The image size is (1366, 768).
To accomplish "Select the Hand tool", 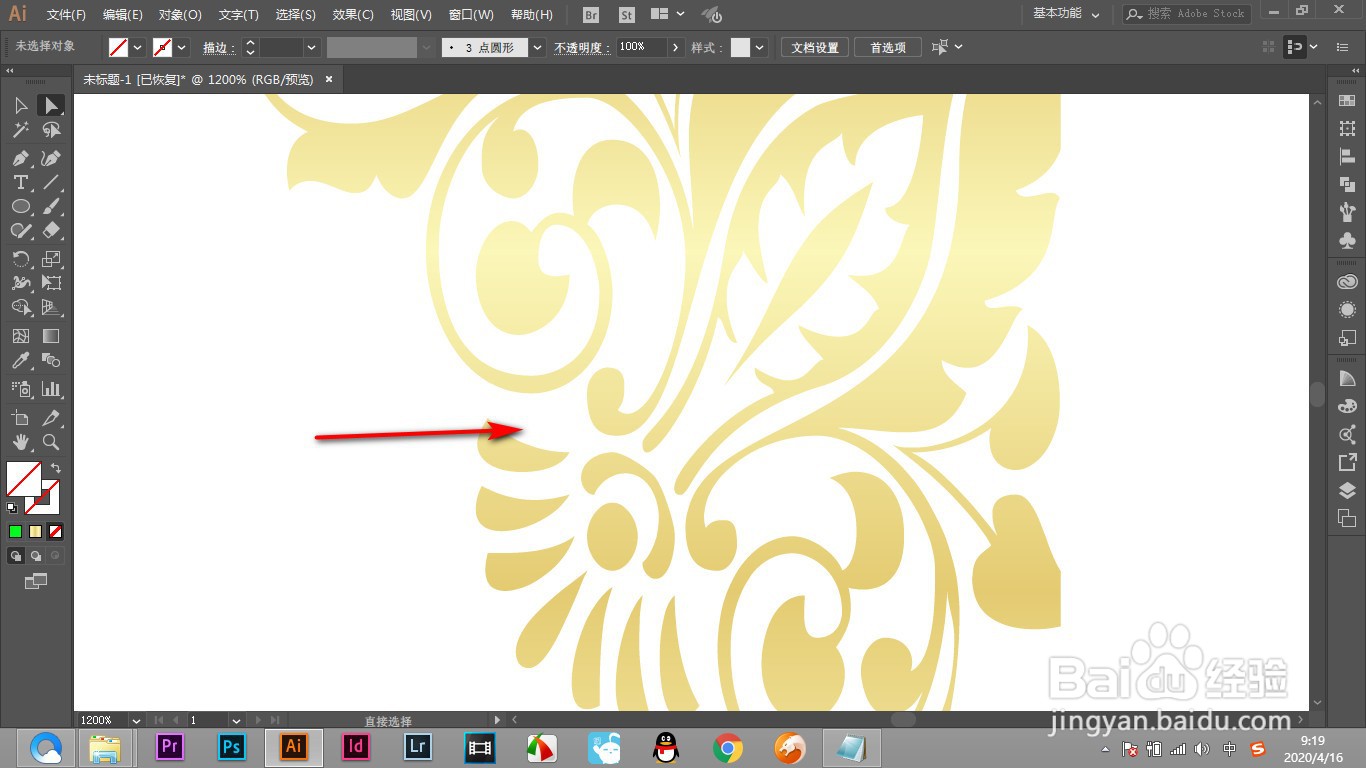I will tap(21, 441).
